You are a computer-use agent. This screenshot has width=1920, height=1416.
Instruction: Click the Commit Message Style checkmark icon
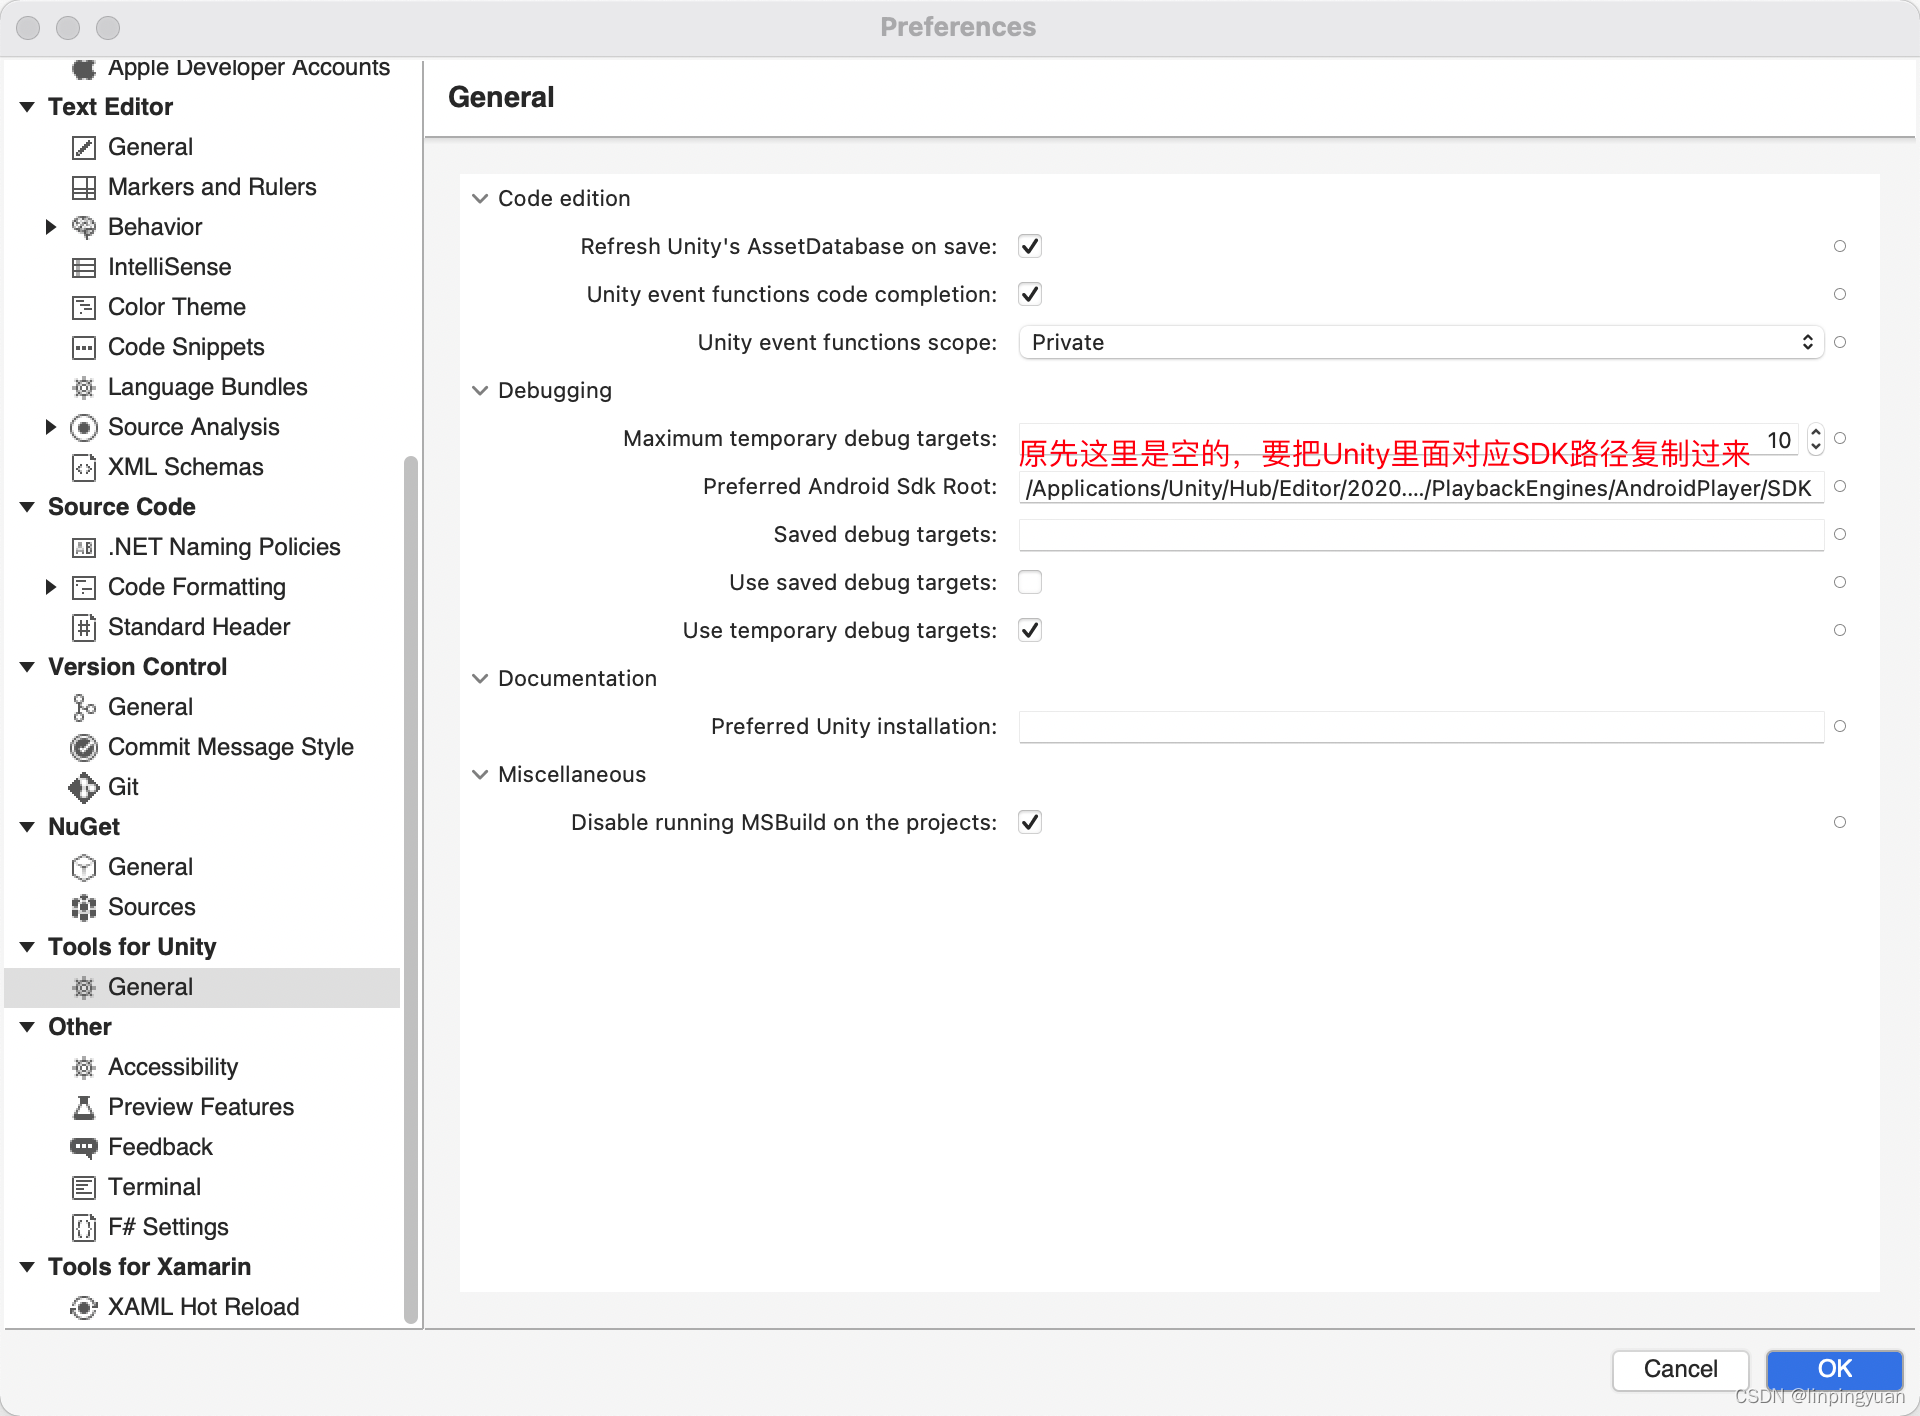(84, 747)
